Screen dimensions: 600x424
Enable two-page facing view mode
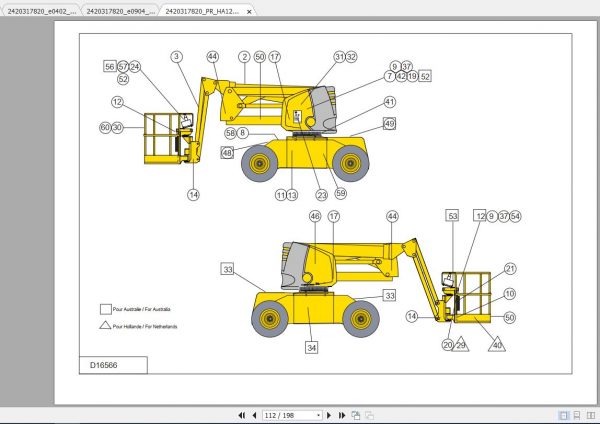[591, 415]
